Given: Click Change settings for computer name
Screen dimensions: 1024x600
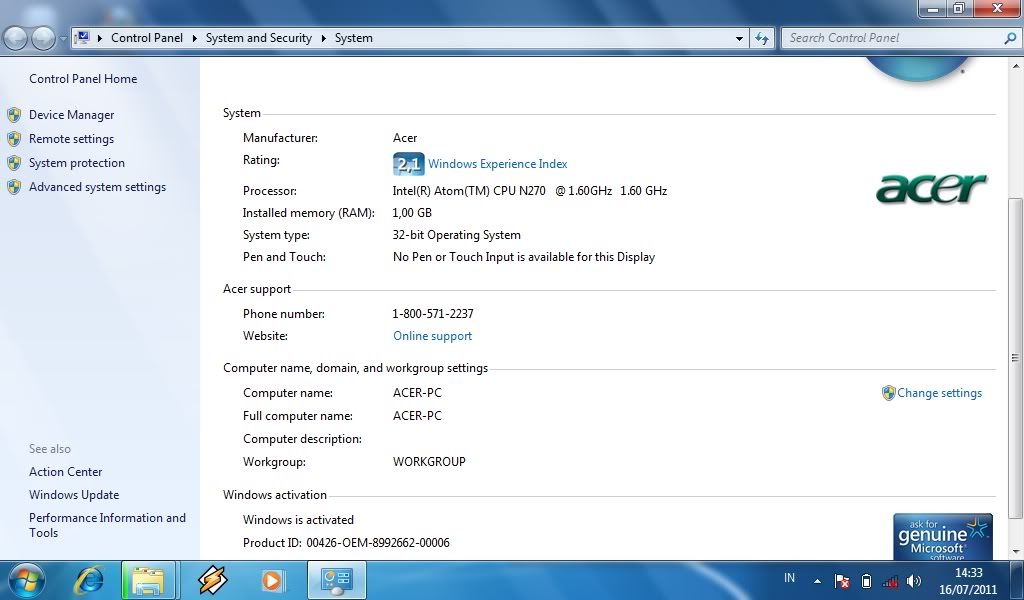Looking at the screenshot, I should click(939, 393).
